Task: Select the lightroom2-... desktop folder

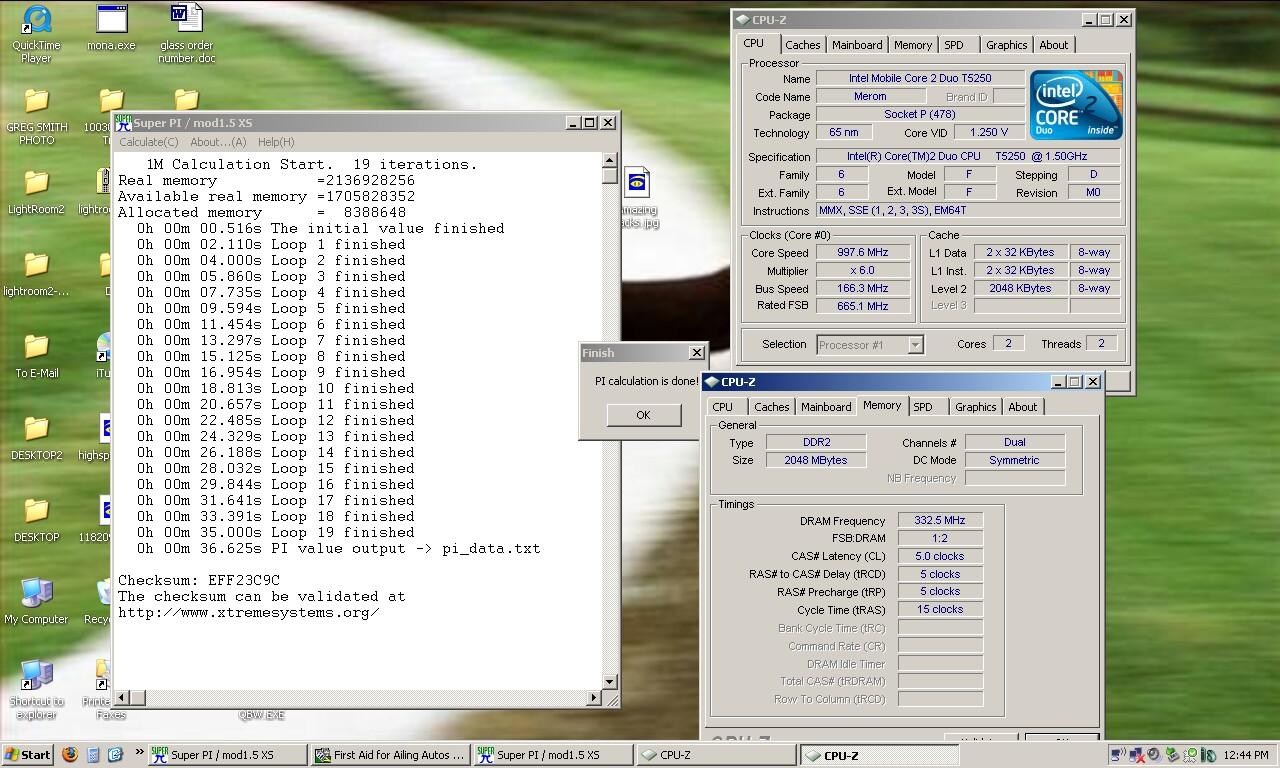Action: coord(36,274)
